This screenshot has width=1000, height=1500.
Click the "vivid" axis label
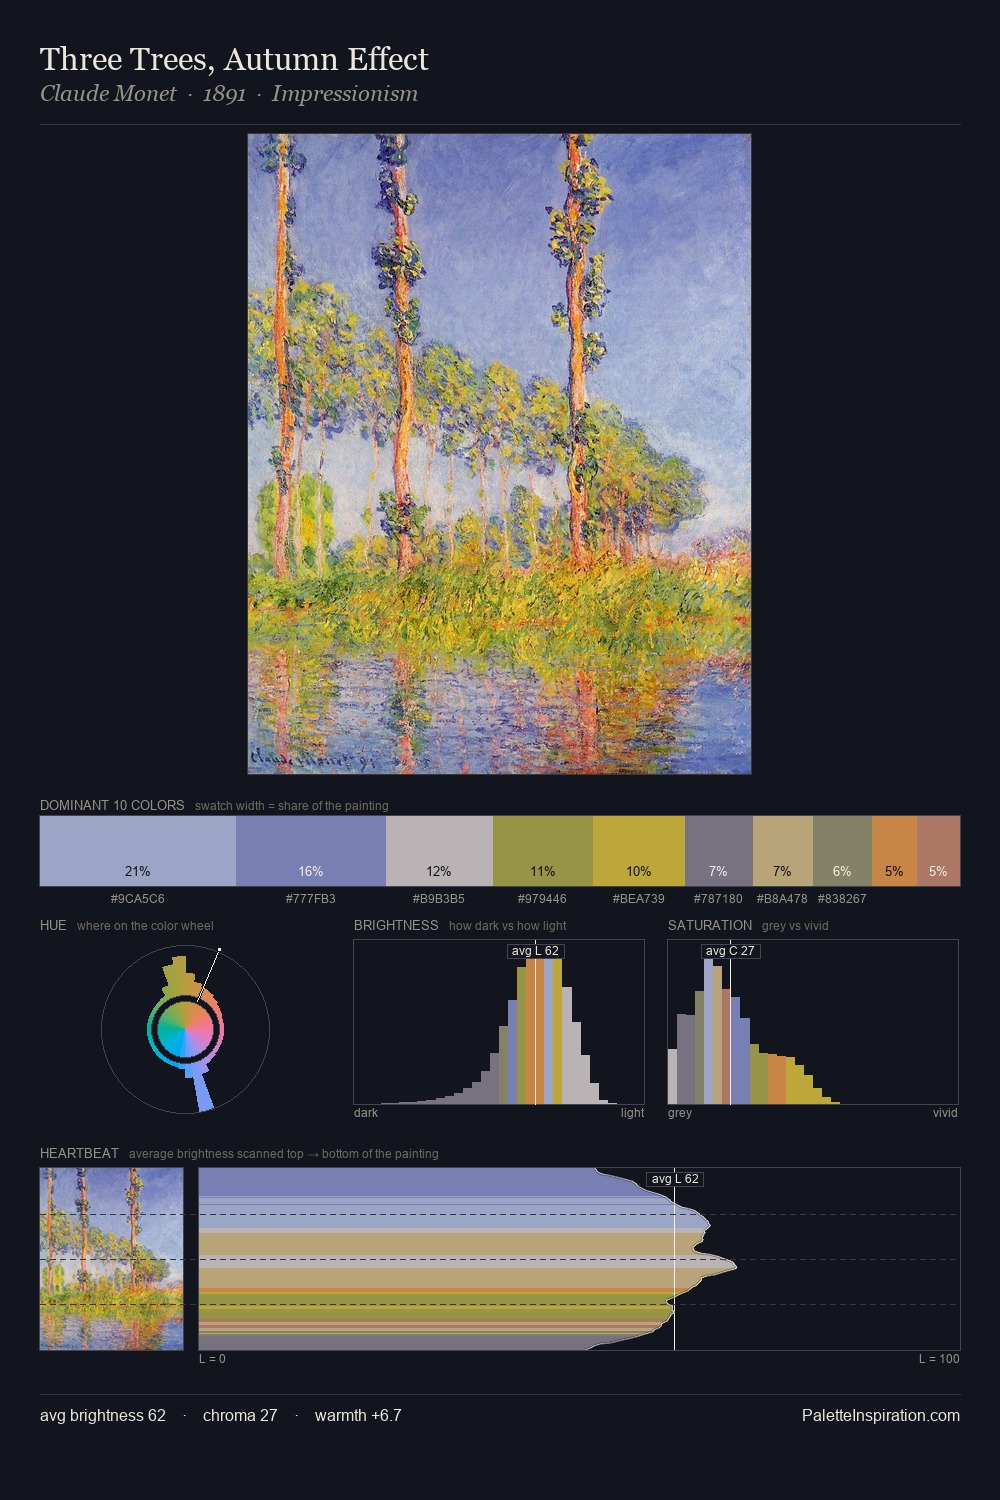pyautogui.click(x=945, y=1113)
